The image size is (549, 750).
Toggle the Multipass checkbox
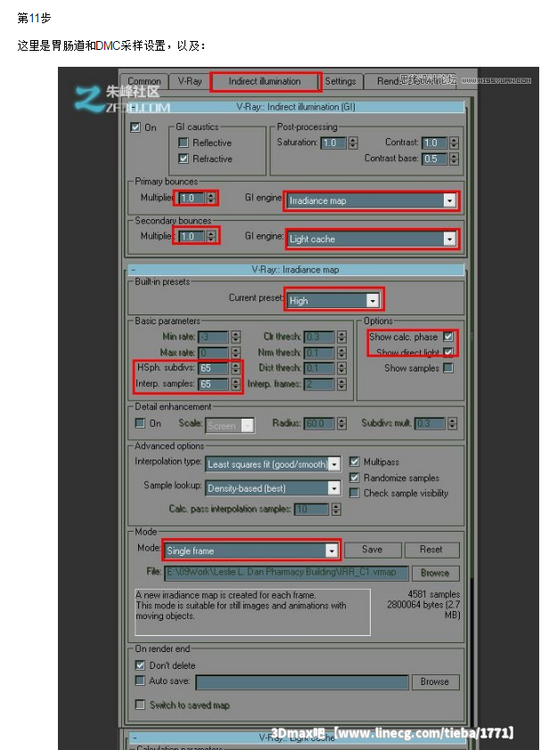[354, 462]
